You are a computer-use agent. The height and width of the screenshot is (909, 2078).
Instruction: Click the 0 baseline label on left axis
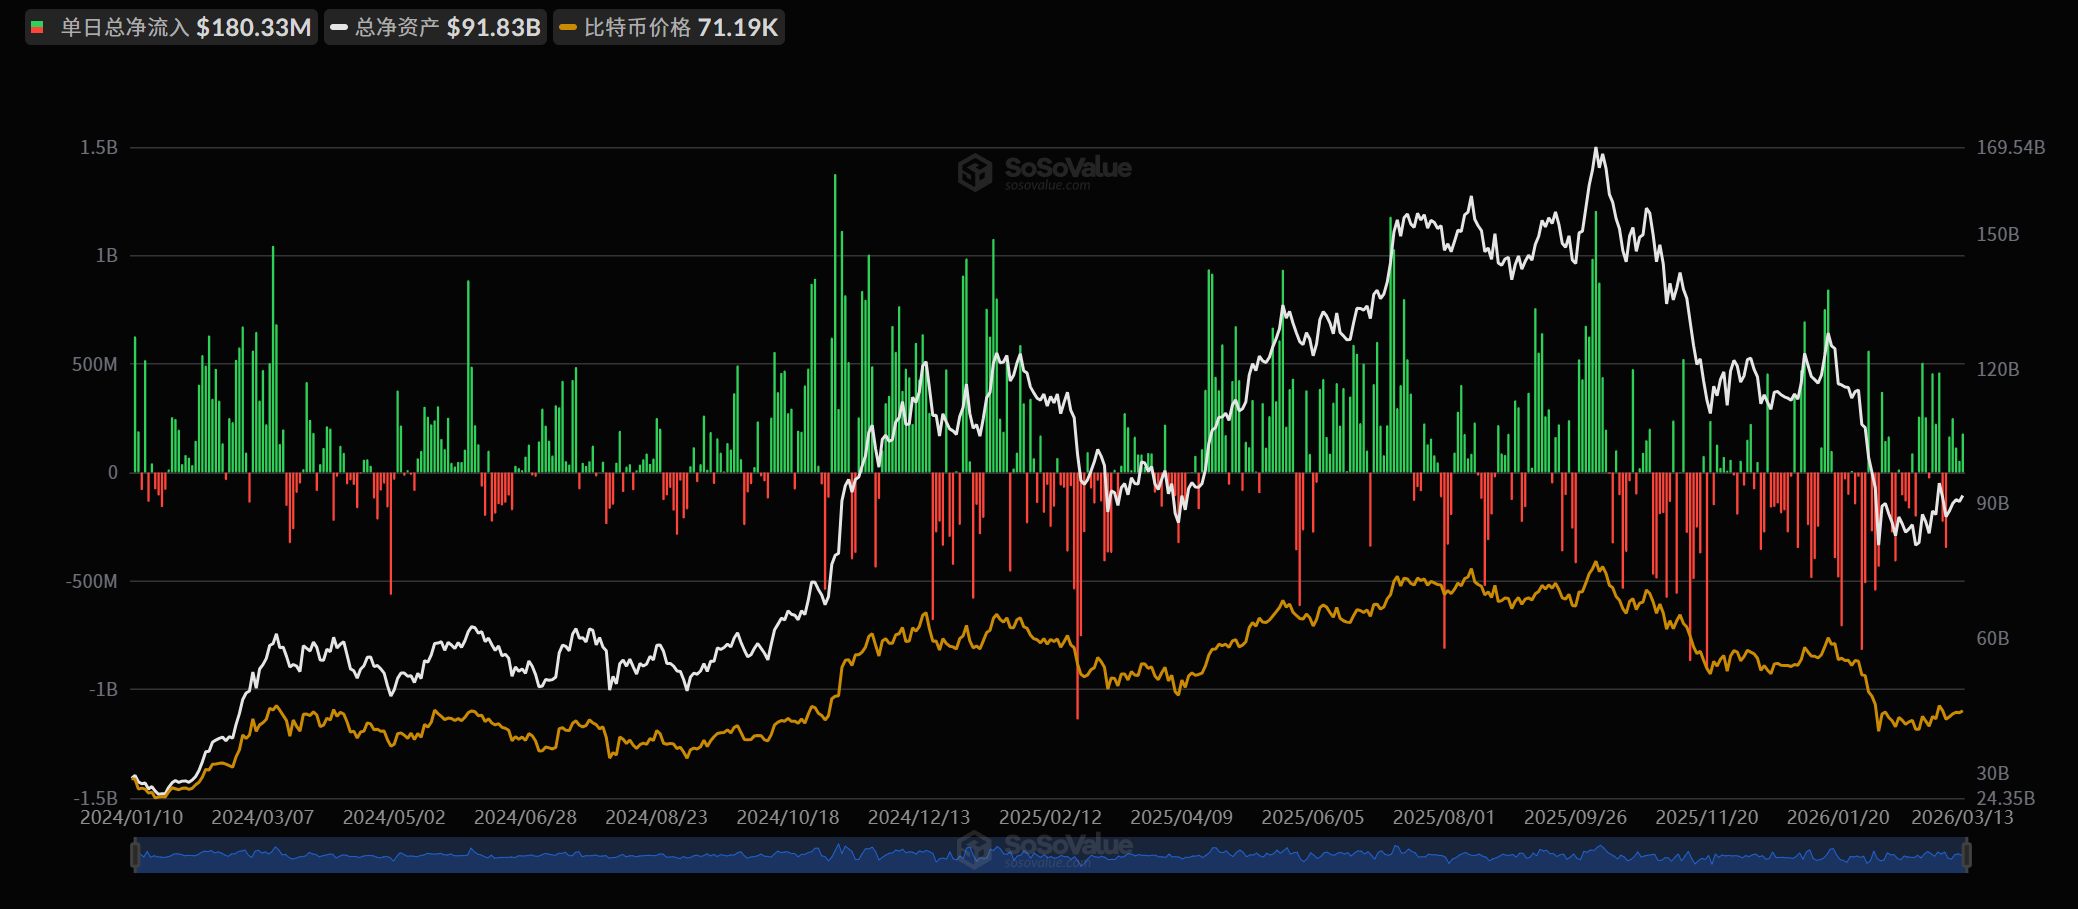(x=112, y=472)
